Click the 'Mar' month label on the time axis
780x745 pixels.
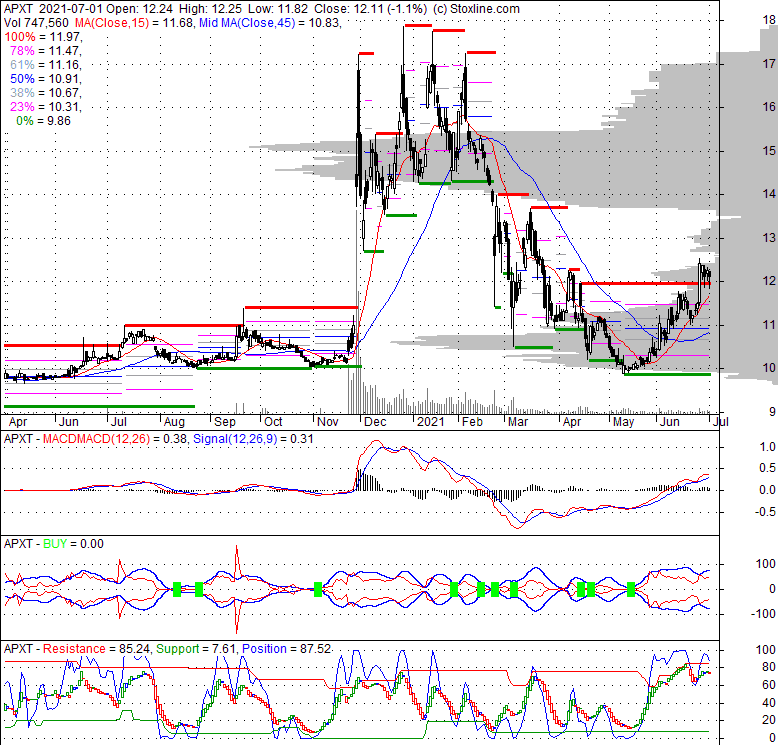518,422
